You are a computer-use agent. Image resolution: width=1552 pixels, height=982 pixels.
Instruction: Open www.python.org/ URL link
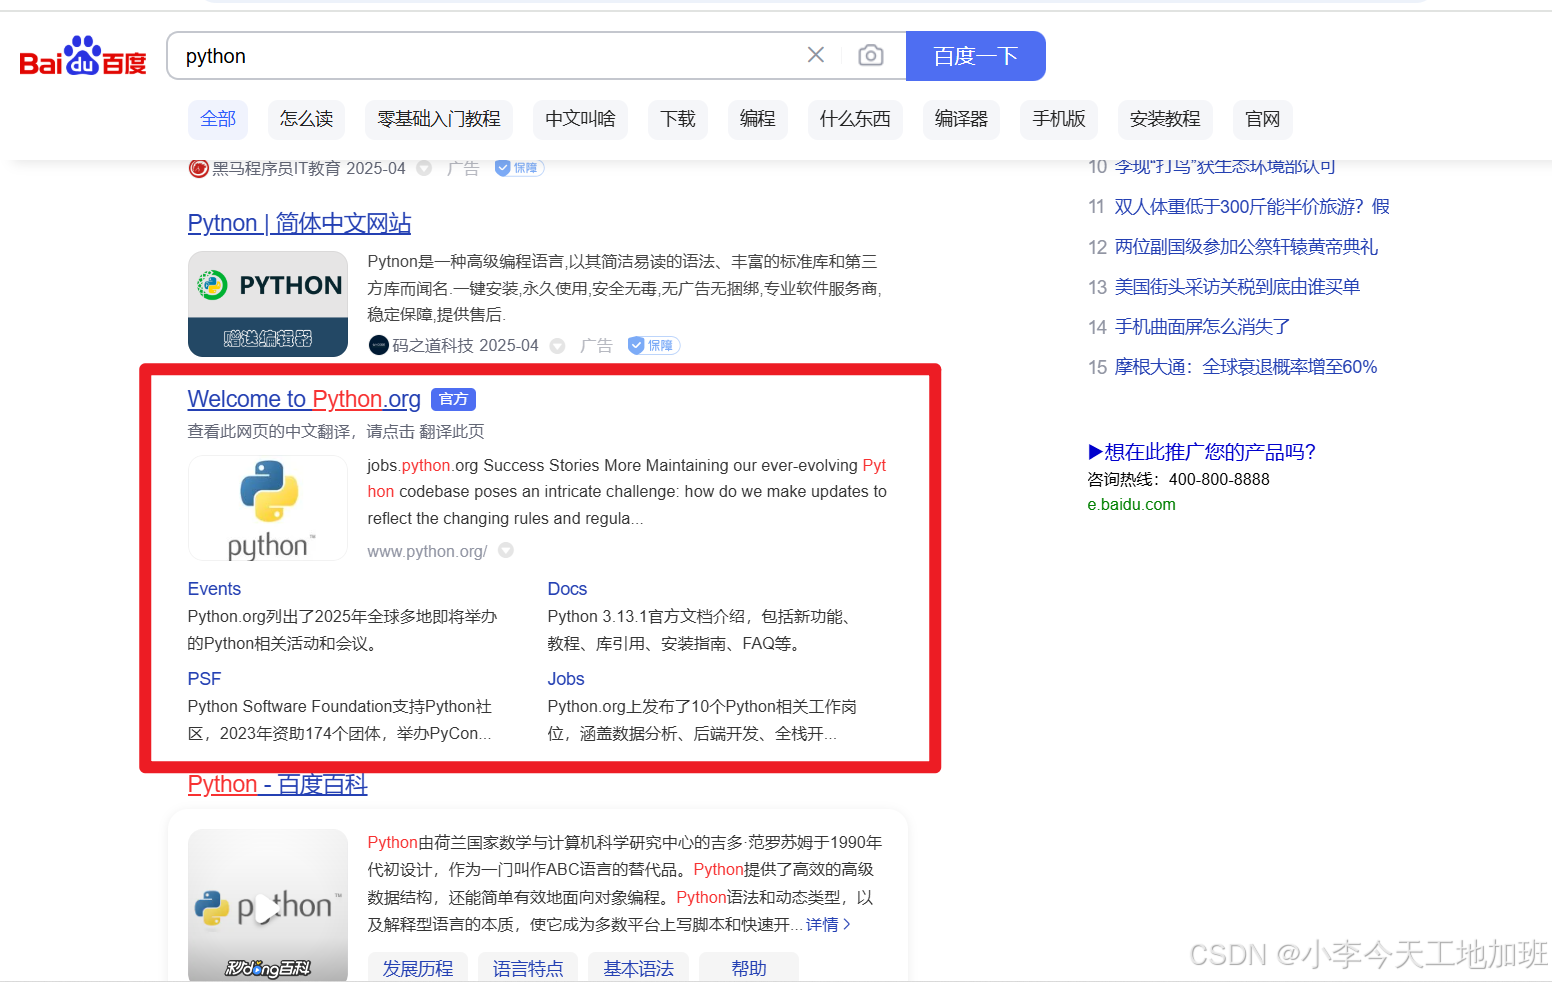point(427,551)
